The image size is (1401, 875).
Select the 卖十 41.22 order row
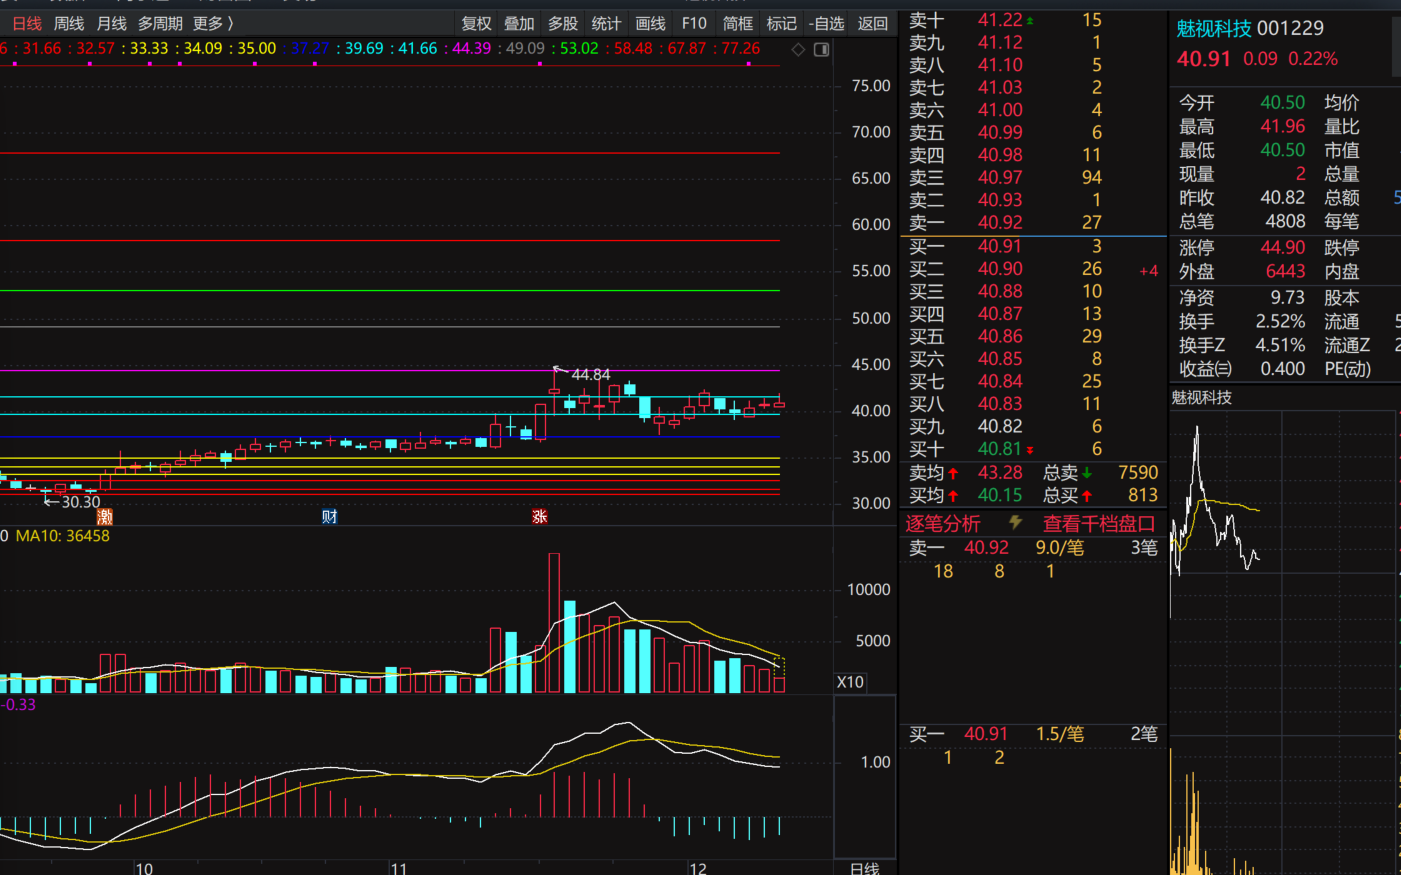coord(1033,19)
